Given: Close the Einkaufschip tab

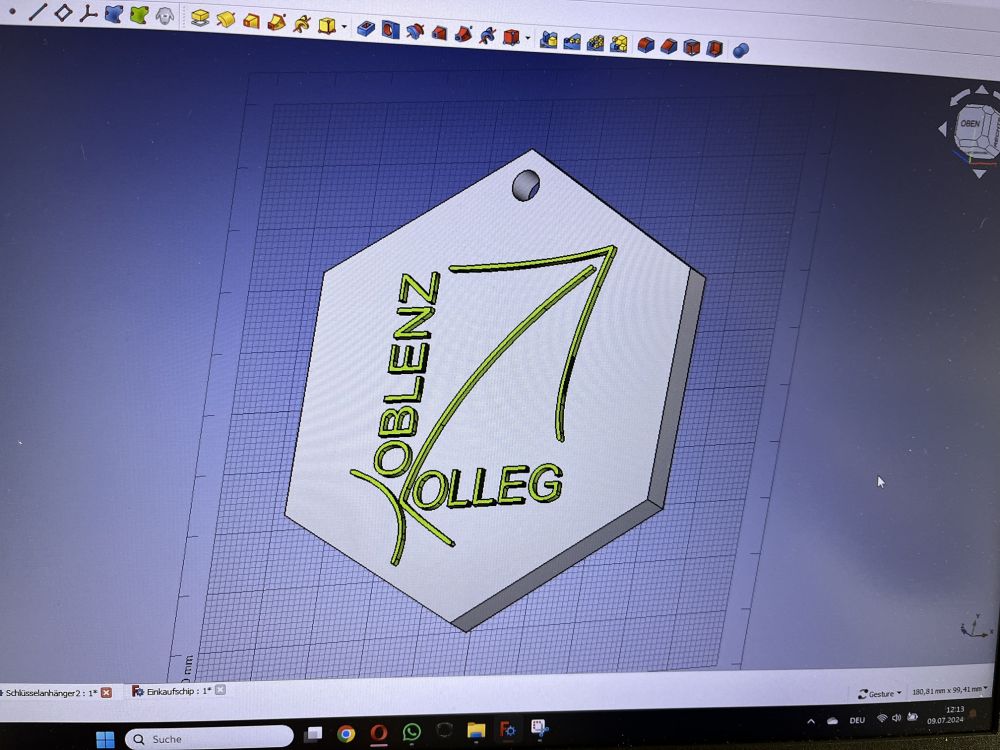Looking at the screenshot, I should pyautogui.click(x=220, y=690).
